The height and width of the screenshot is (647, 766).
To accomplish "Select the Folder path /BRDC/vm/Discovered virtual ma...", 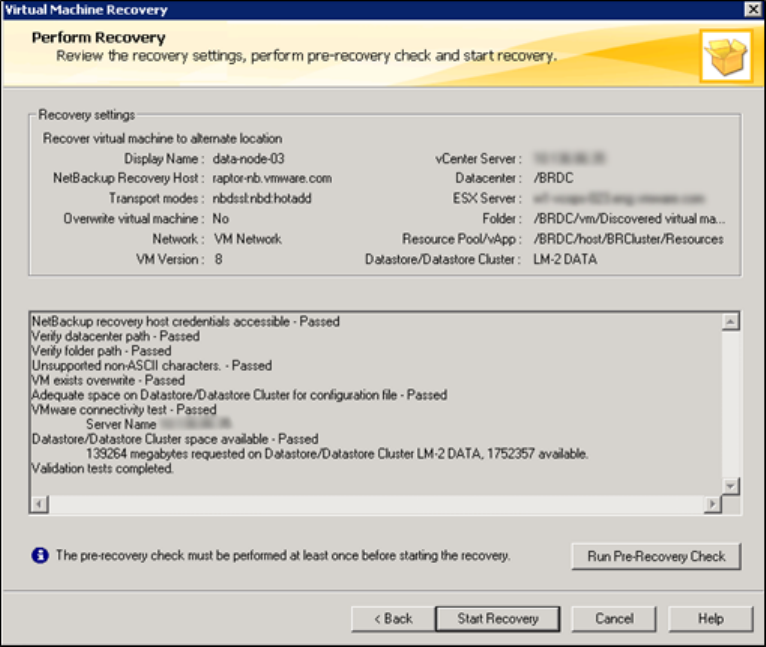I will [x=629, y=218].
